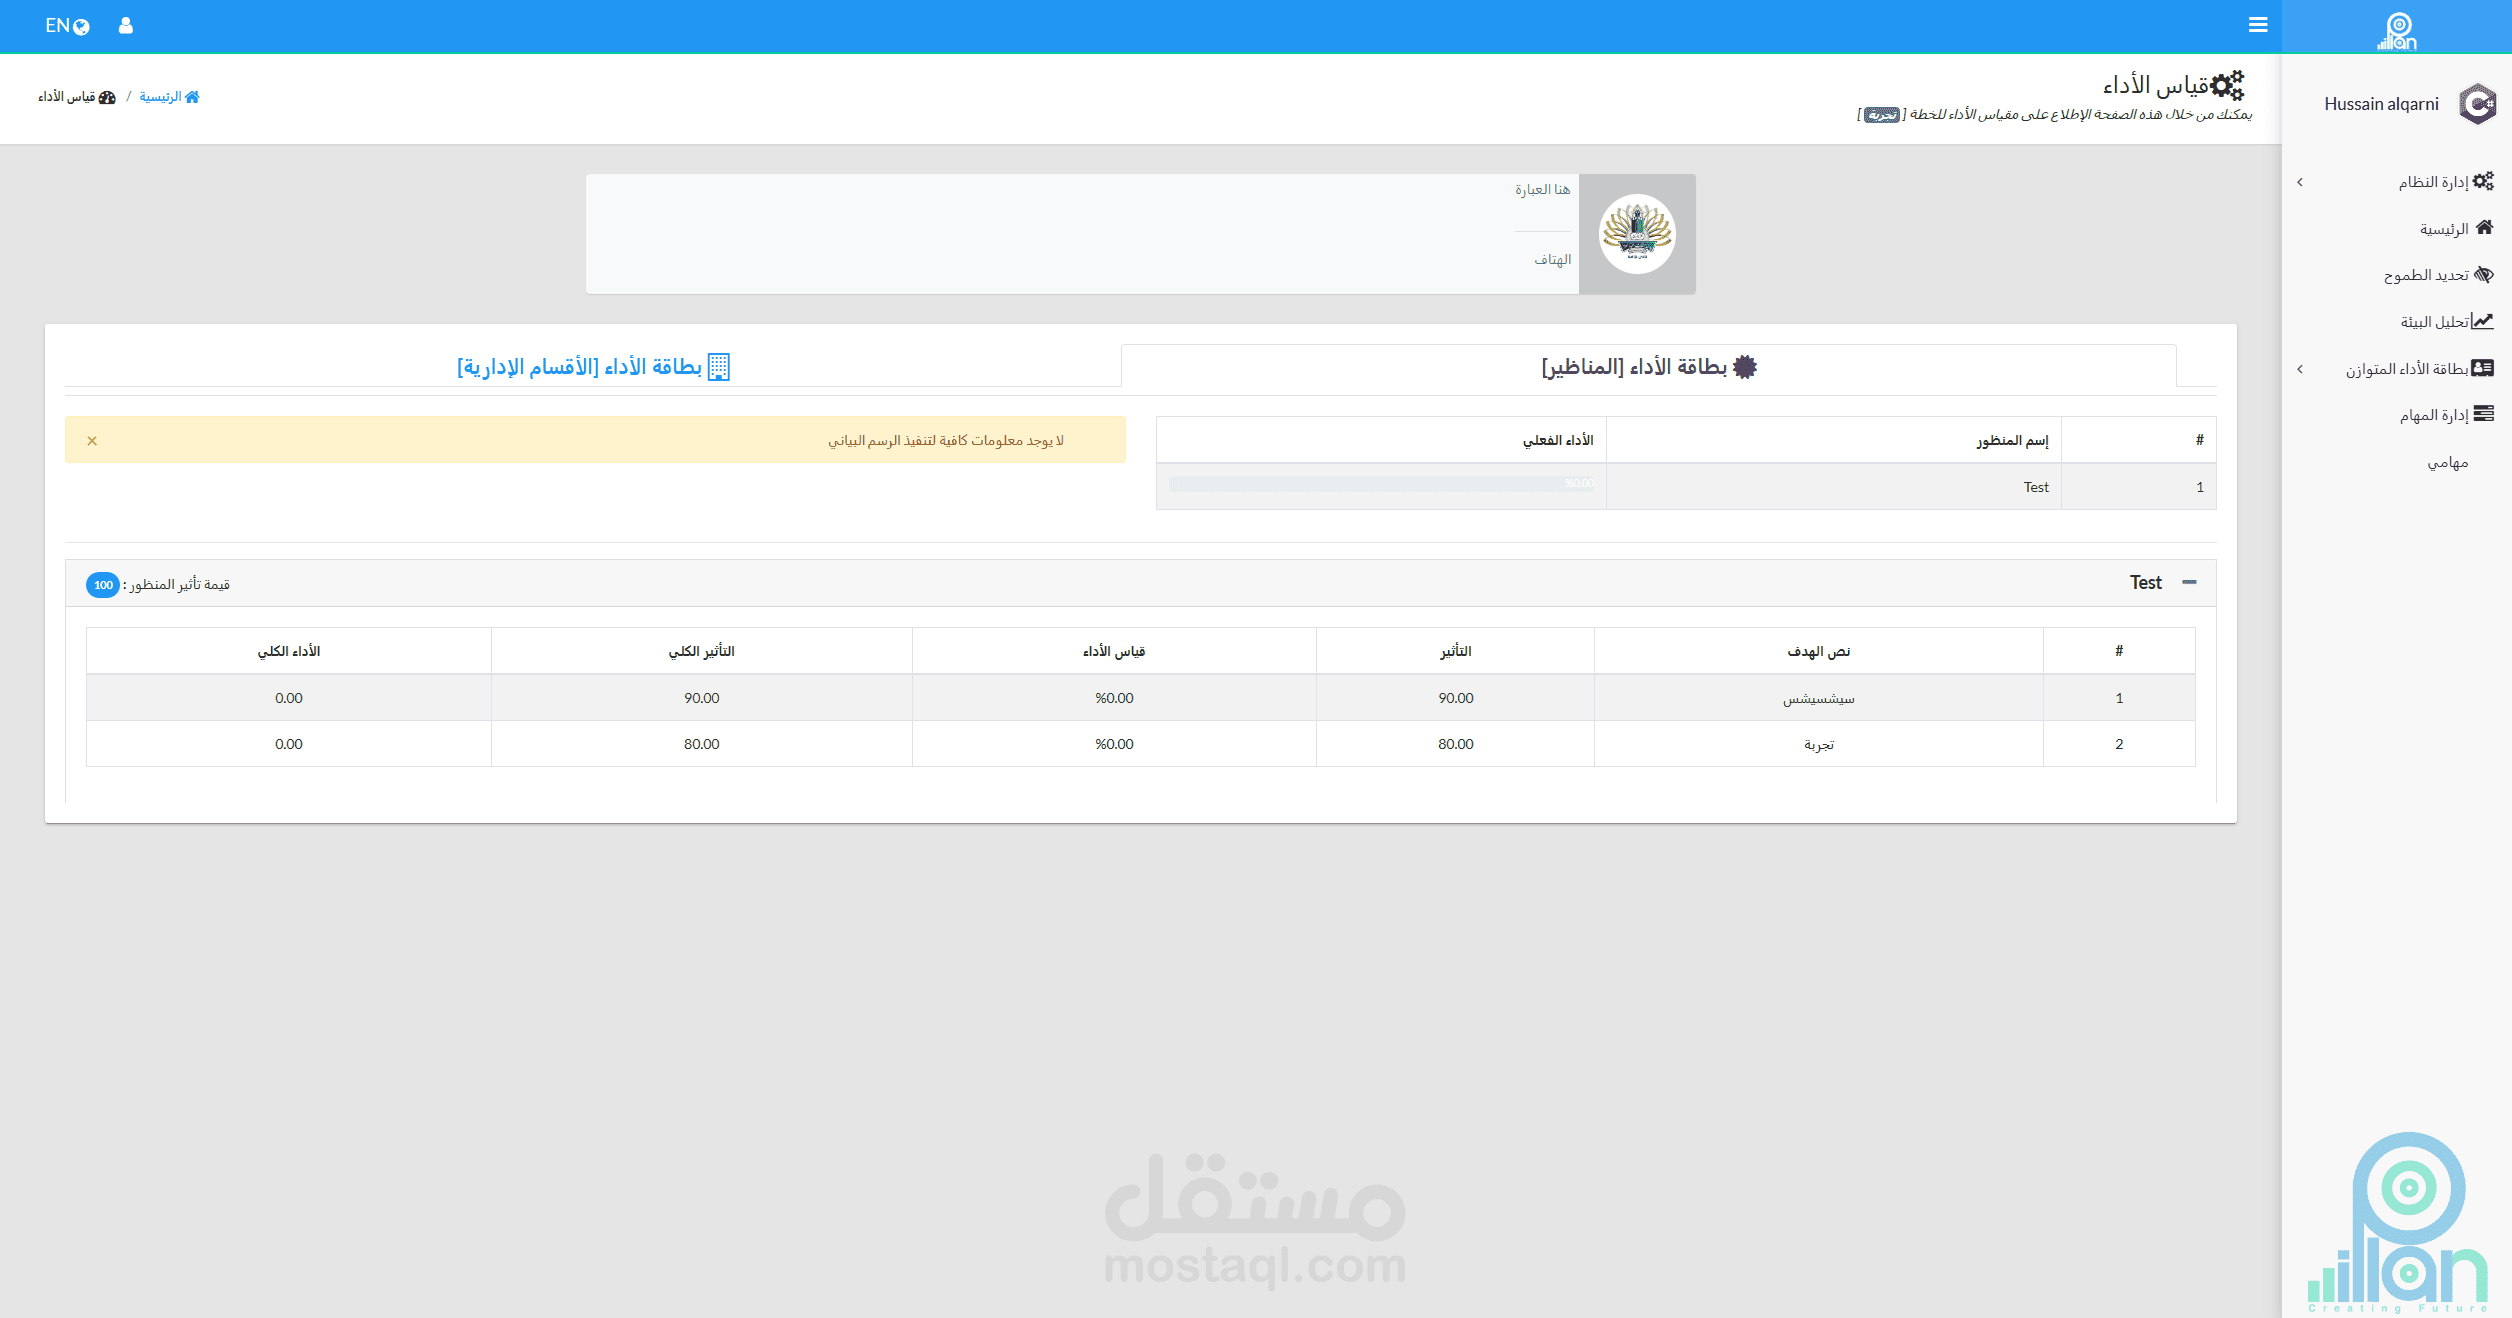Click the blue 100 badge for قيمة تأثير المنظور

(x=102, y=585)
